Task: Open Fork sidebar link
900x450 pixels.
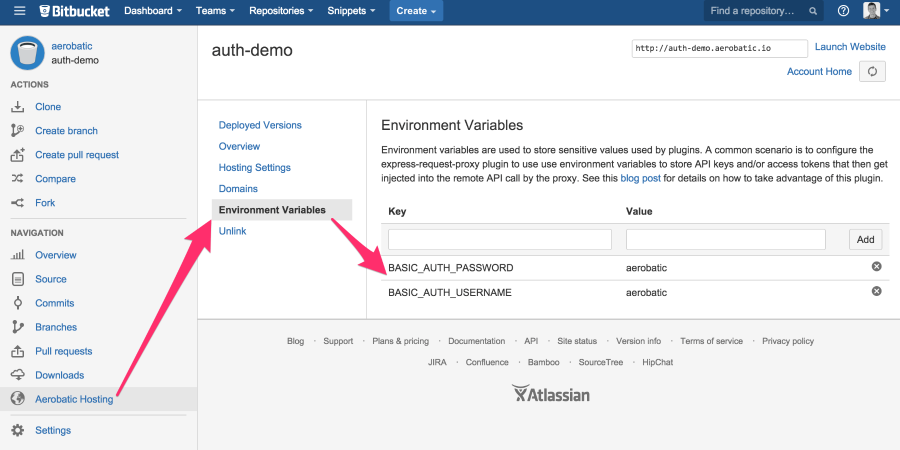Action: point(45,203)
